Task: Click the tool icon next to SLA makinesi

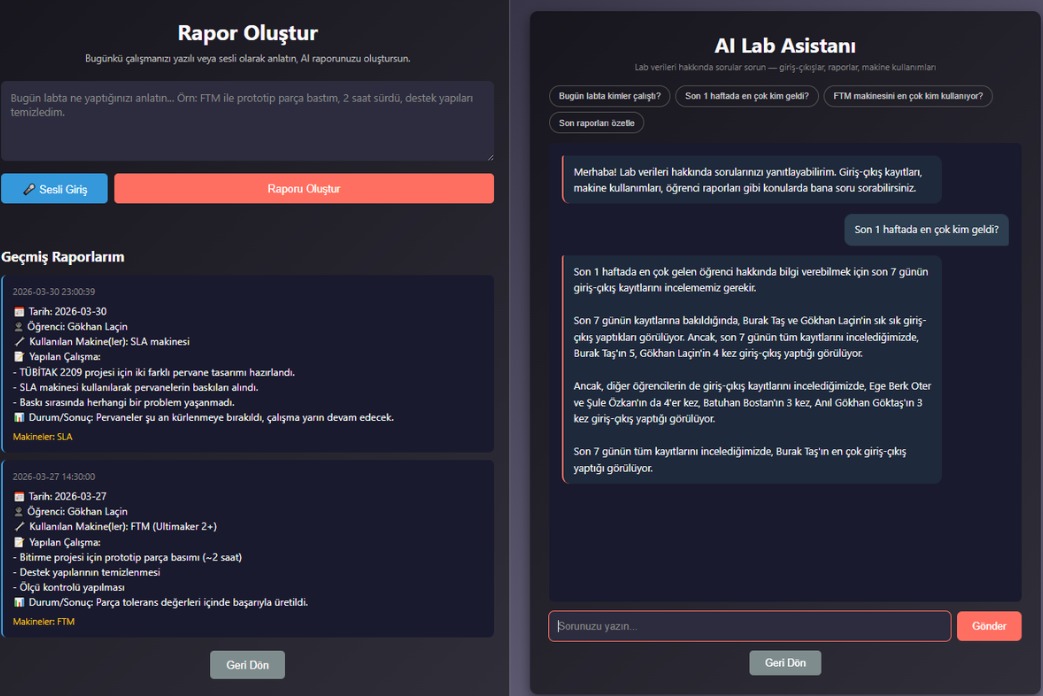Action: 19,342
